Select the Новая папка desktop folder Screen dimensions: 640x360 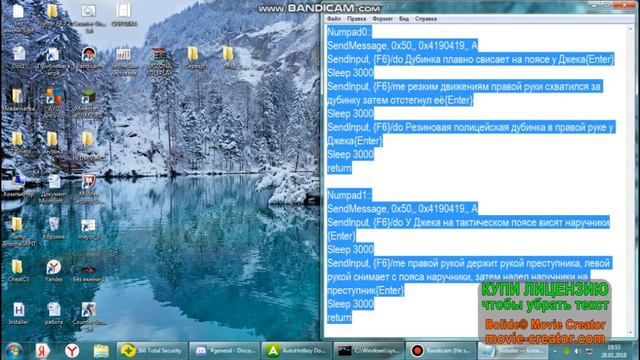(18, 100)
